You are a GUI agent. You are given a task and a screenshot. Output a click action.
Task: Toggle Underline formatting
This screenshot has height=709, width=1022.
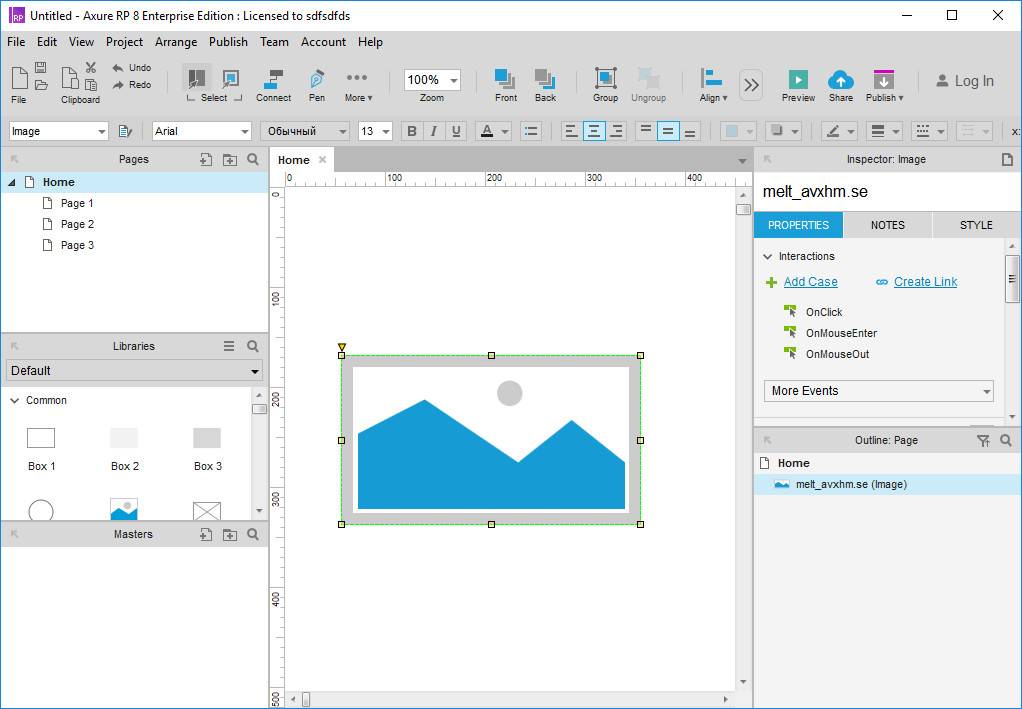tap(456, 131)
